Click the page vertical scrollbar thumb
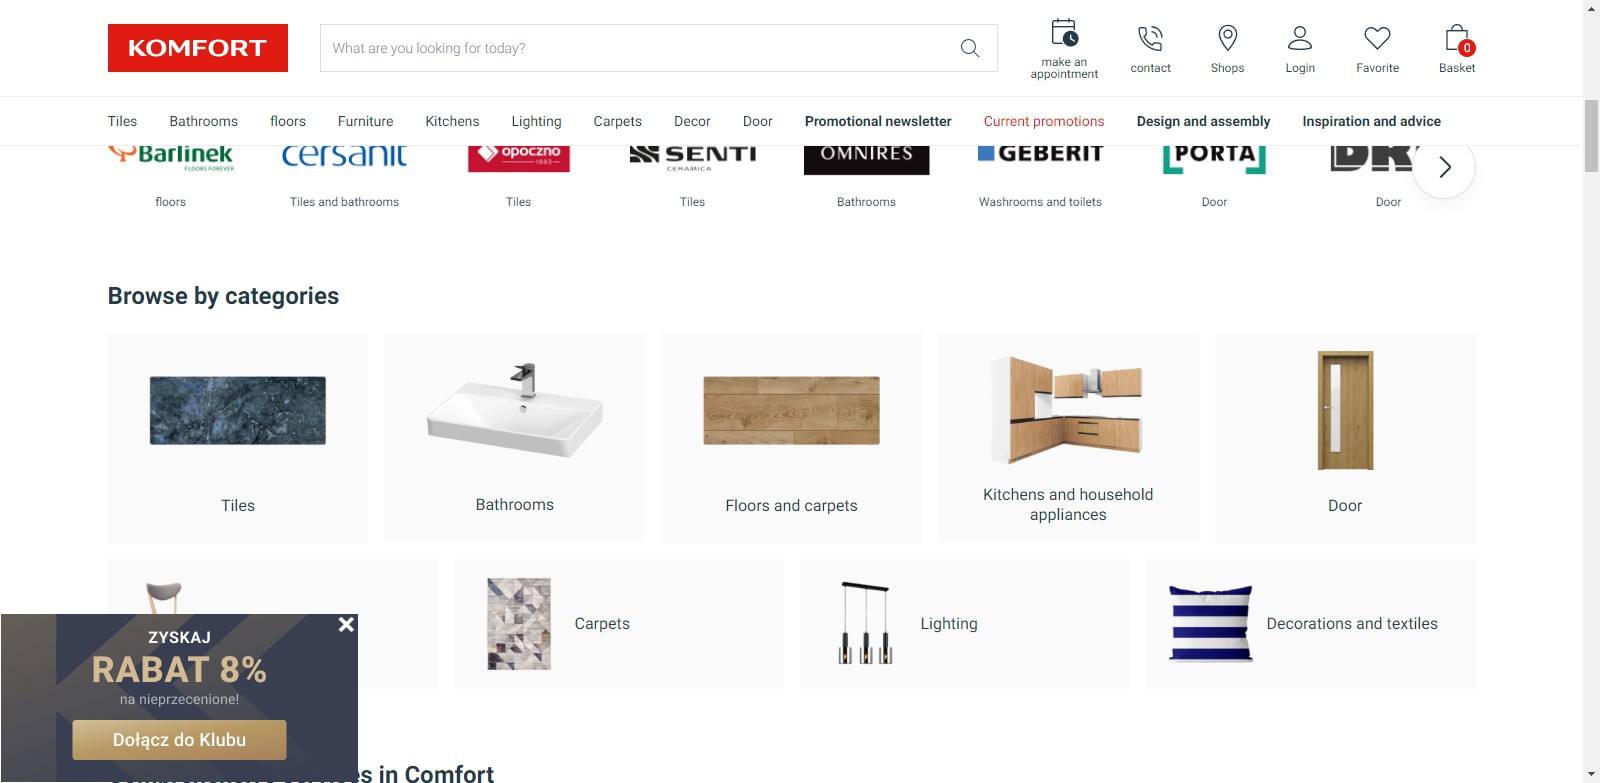1600x783 pixels. tap(1591, 135)
